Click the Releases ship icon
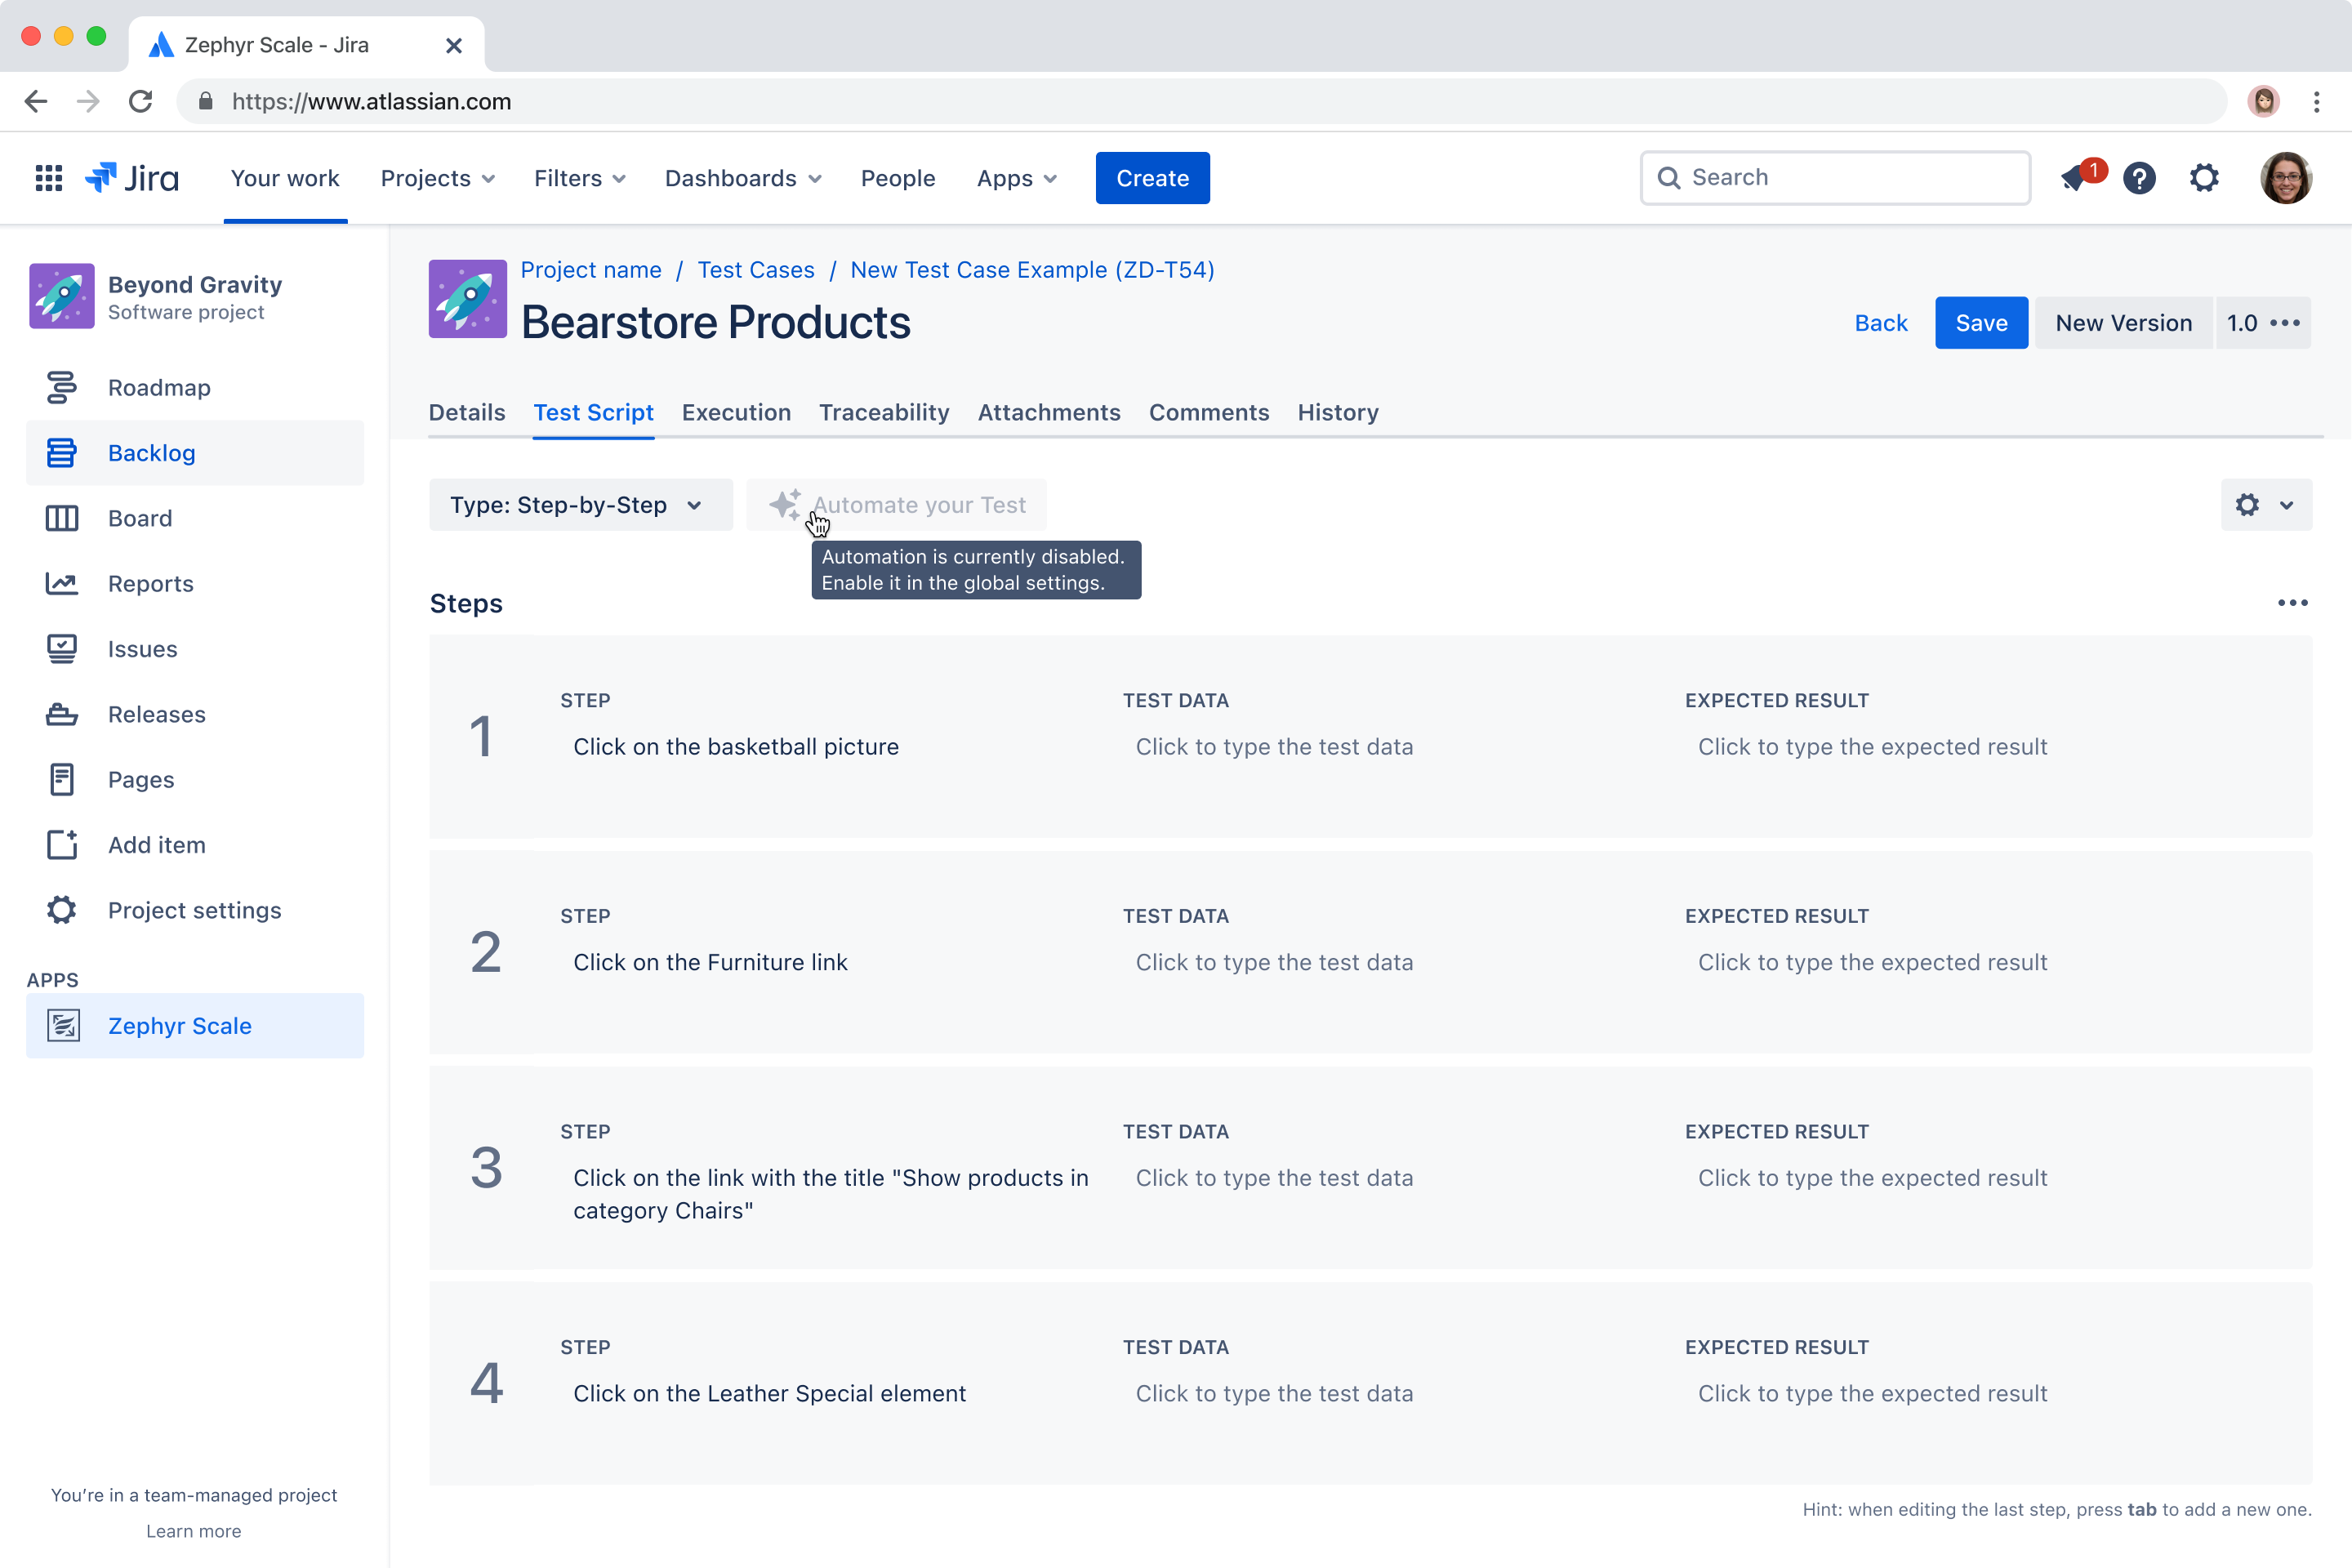Screen dimensions: 2352x1568 62,714
